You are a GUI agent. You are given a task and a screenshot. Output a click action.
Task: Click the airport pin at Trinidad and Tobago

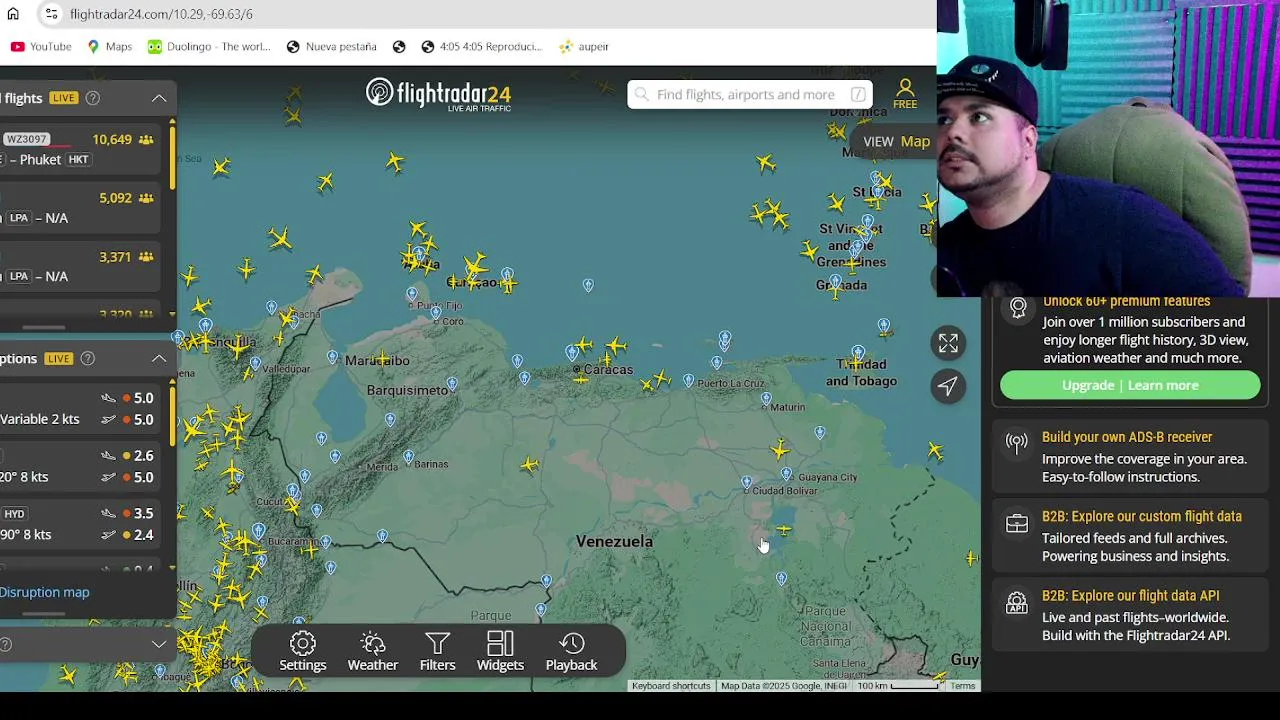coord(857,352)
